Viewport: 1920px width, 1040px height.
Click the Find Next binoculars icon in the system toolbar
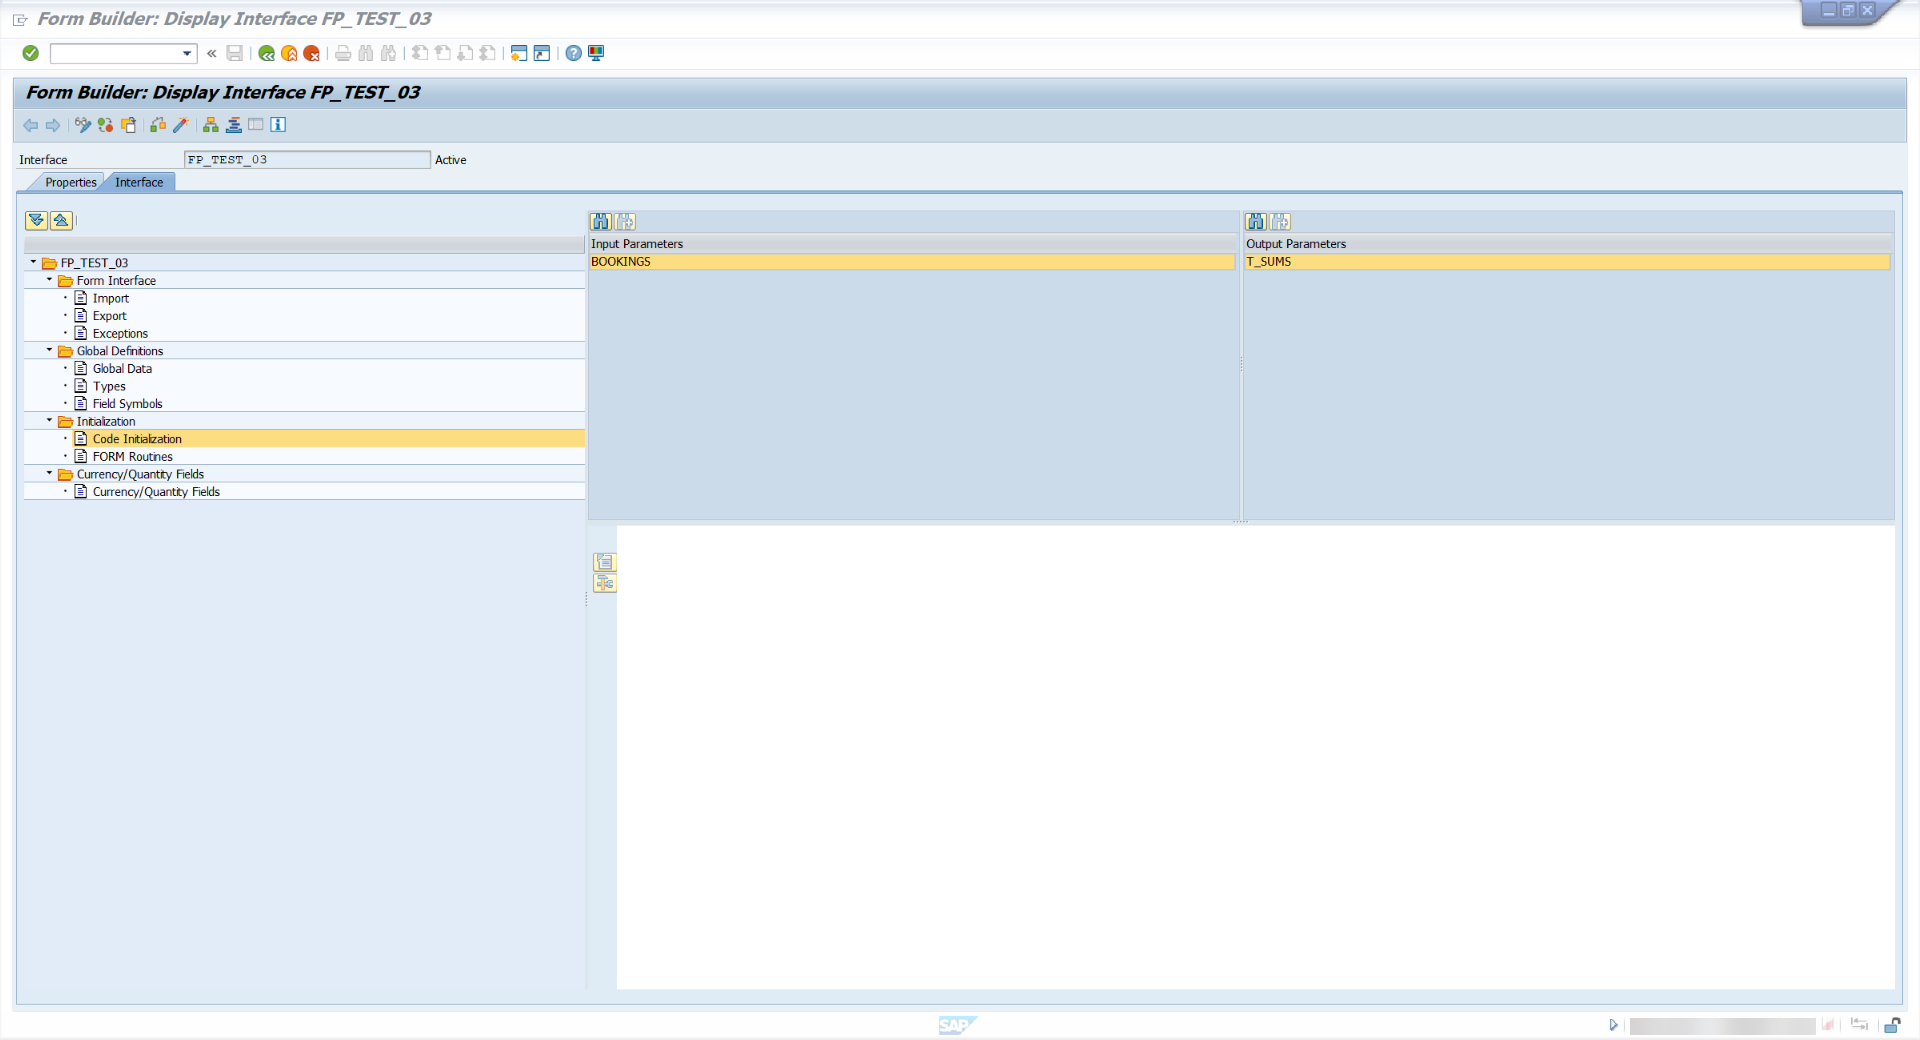[x=389, y=53]
